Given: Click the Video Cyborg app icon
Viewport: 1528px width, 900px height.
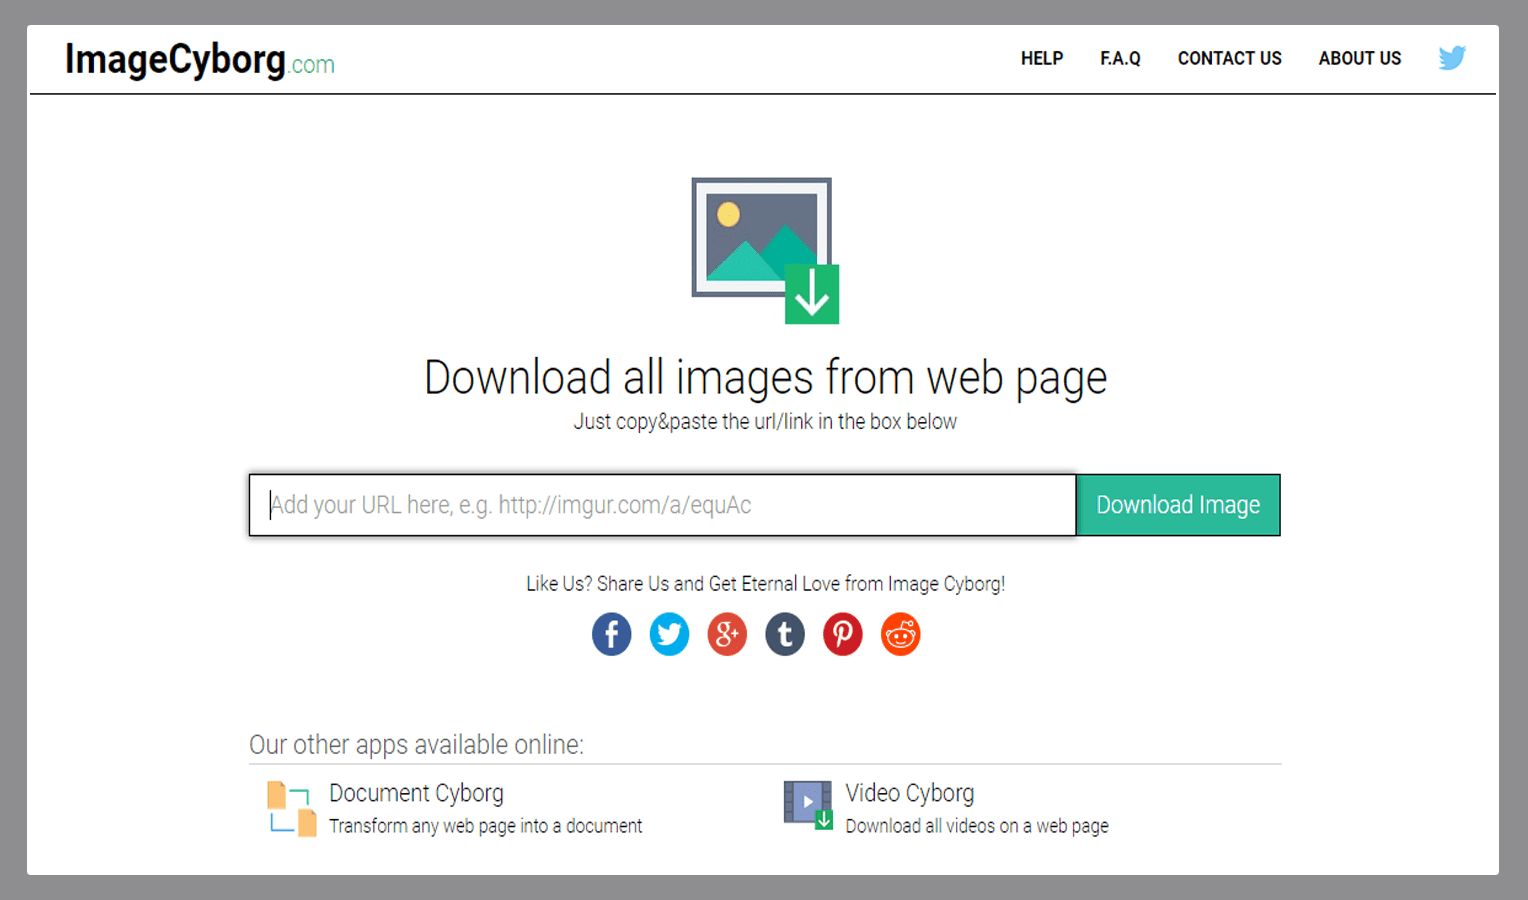Looking at the screenshot, I should click(x=808, y=805).
